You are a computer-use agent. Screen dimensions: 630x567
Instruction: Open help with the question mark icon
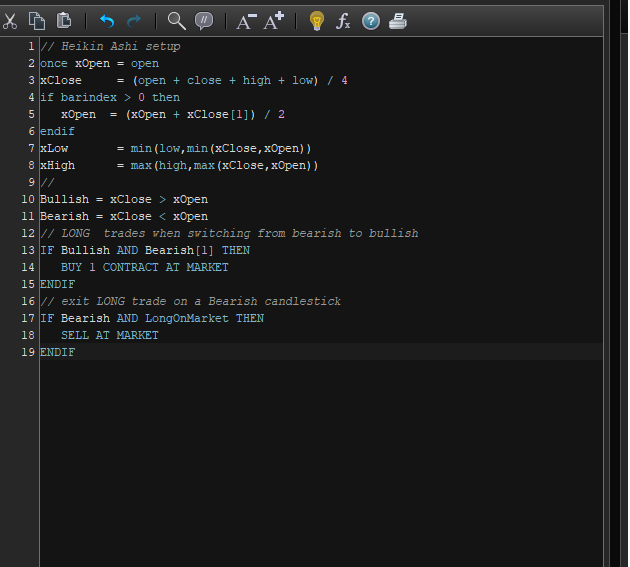370,21
